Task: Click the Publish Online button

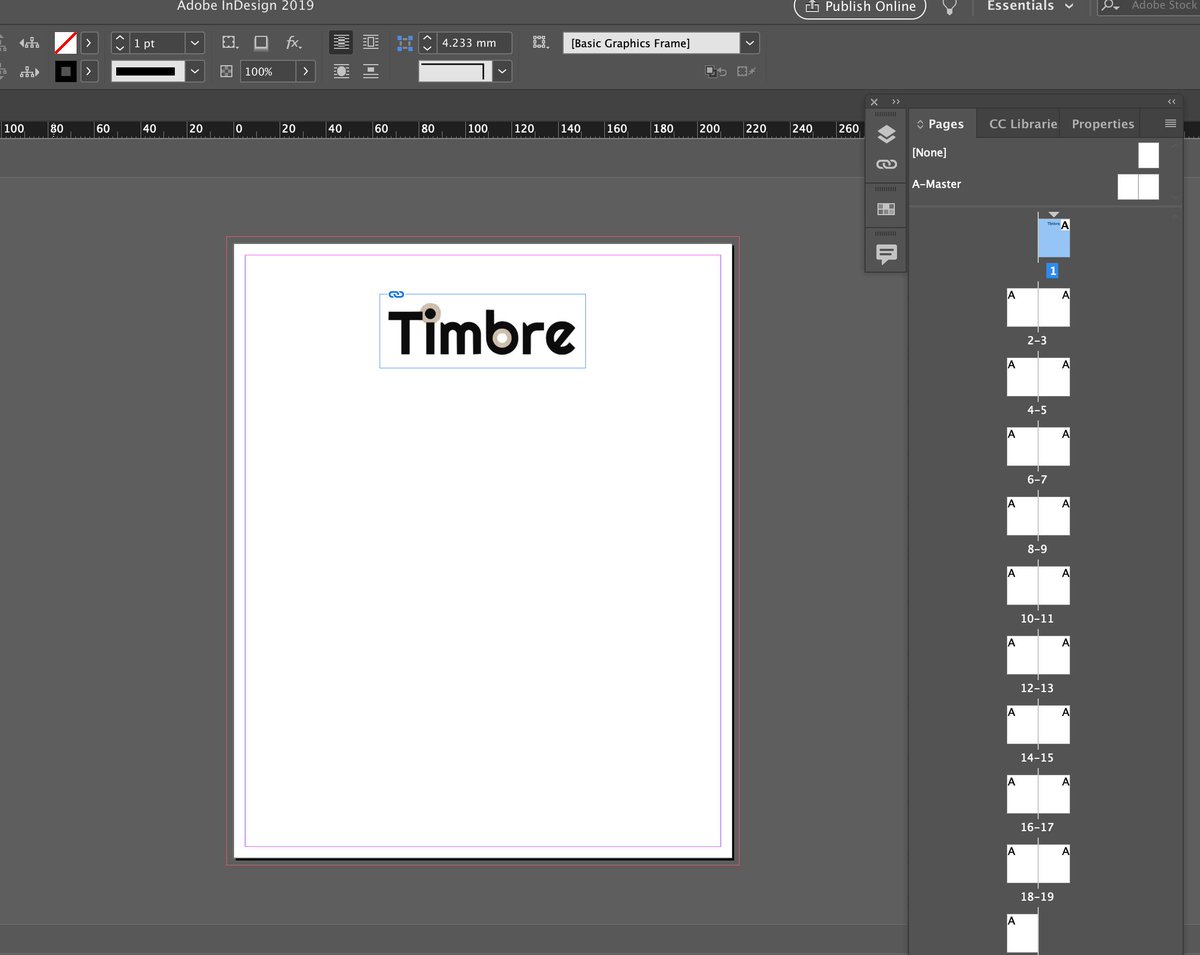Action: 860,7
